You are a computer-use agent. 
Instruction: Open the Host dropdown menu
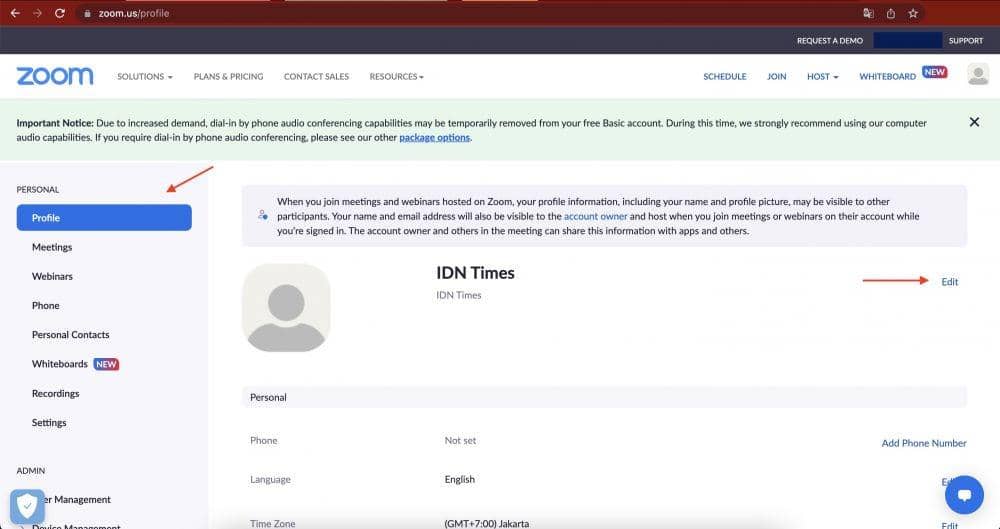[823, 77]
